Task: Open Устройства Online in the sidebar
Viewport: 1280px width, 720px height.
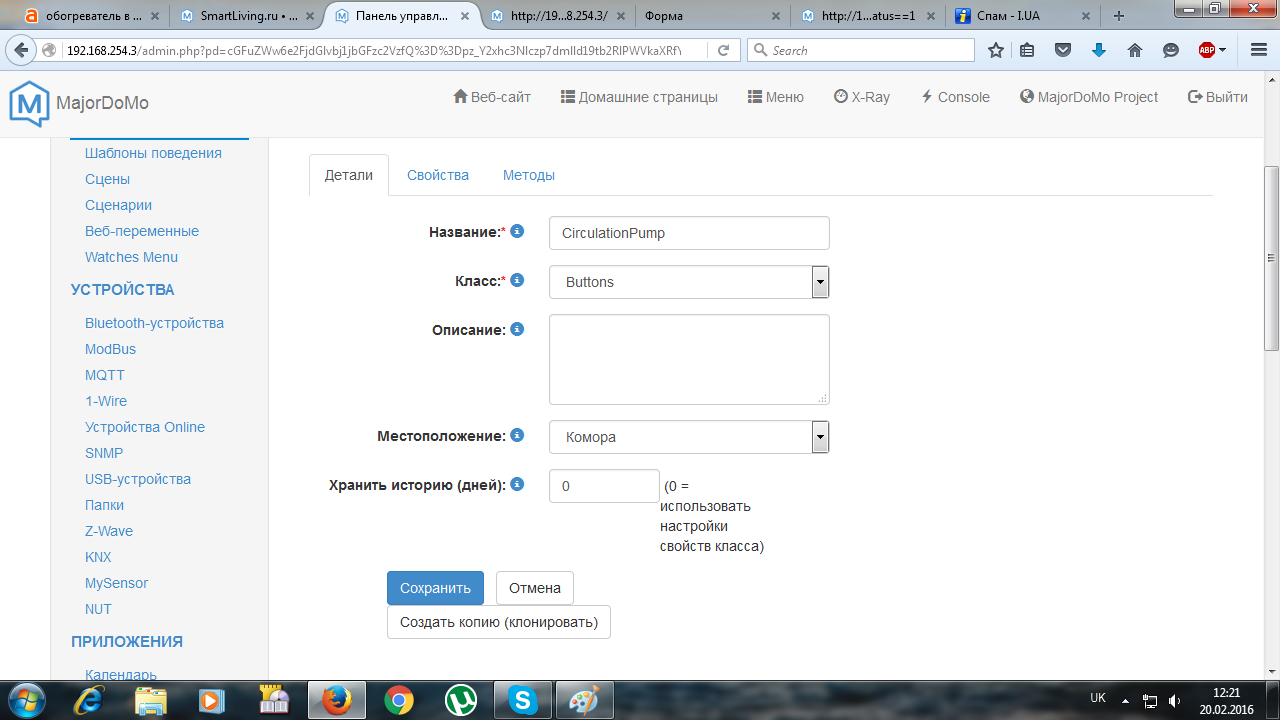Action: coord(145,427)
